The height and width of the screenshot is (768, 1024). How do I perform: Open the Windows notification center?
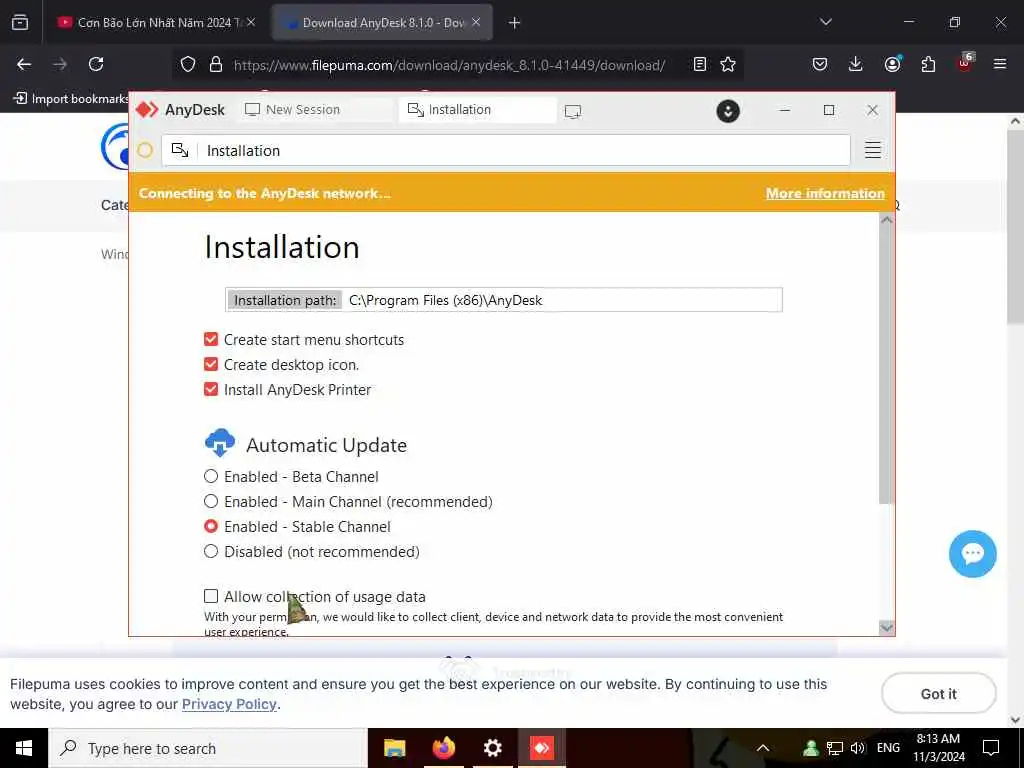[x=991, y=748]
